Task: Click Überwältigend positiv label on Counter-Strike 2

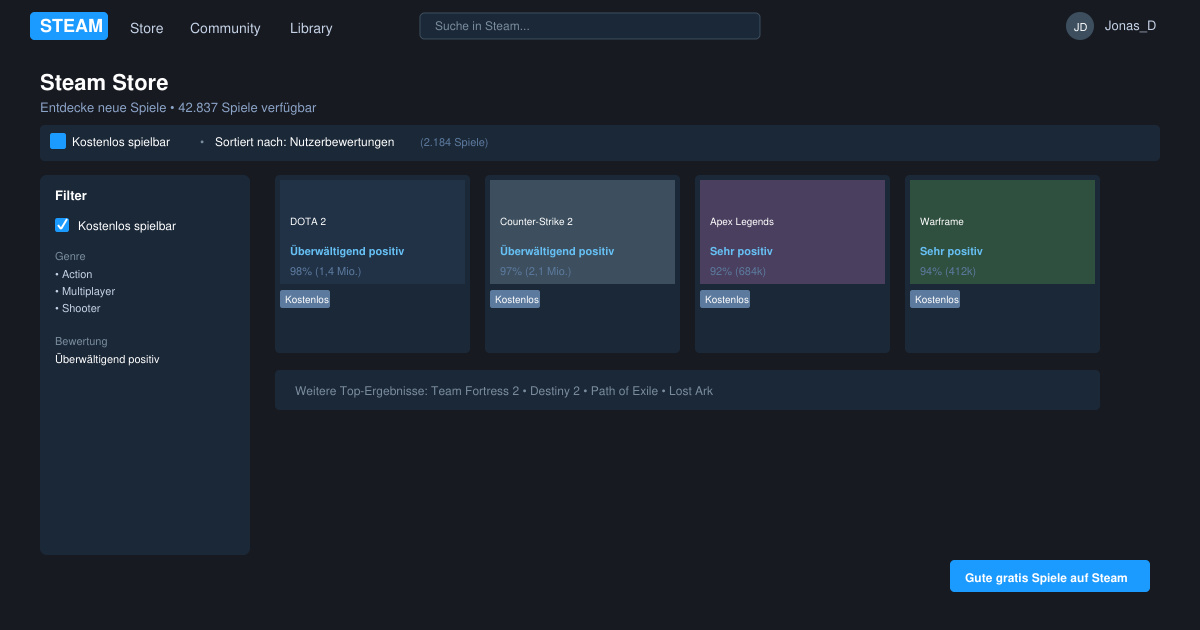Action: point(557,251)
